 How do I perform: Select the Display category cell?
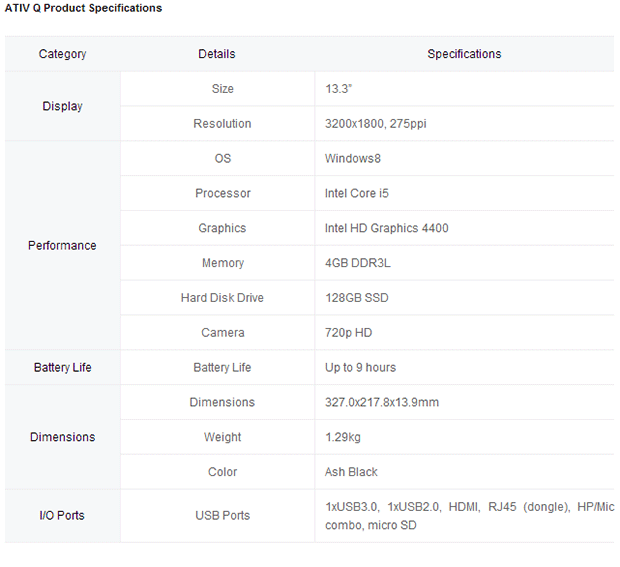tap(62, 106)
